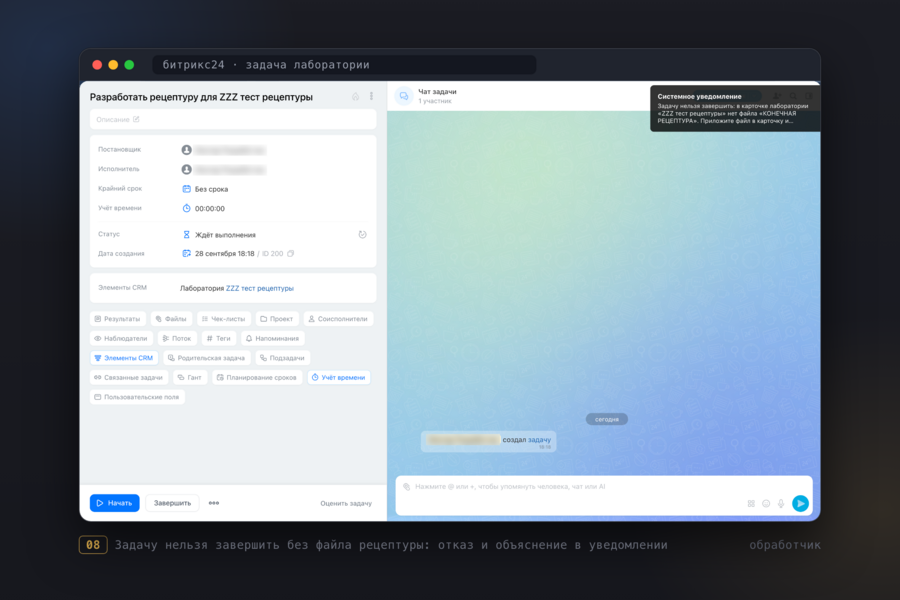The width and height of the screenshot is (900, 600).
Task: Open status history icon in Статус row
Action: 362,234
